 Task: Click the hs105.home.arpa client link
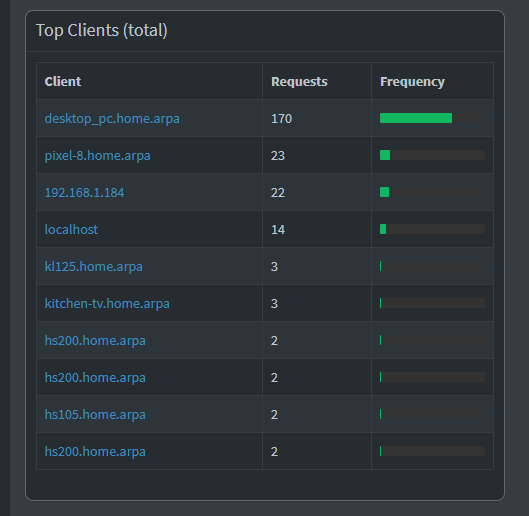tap(95, 414)
